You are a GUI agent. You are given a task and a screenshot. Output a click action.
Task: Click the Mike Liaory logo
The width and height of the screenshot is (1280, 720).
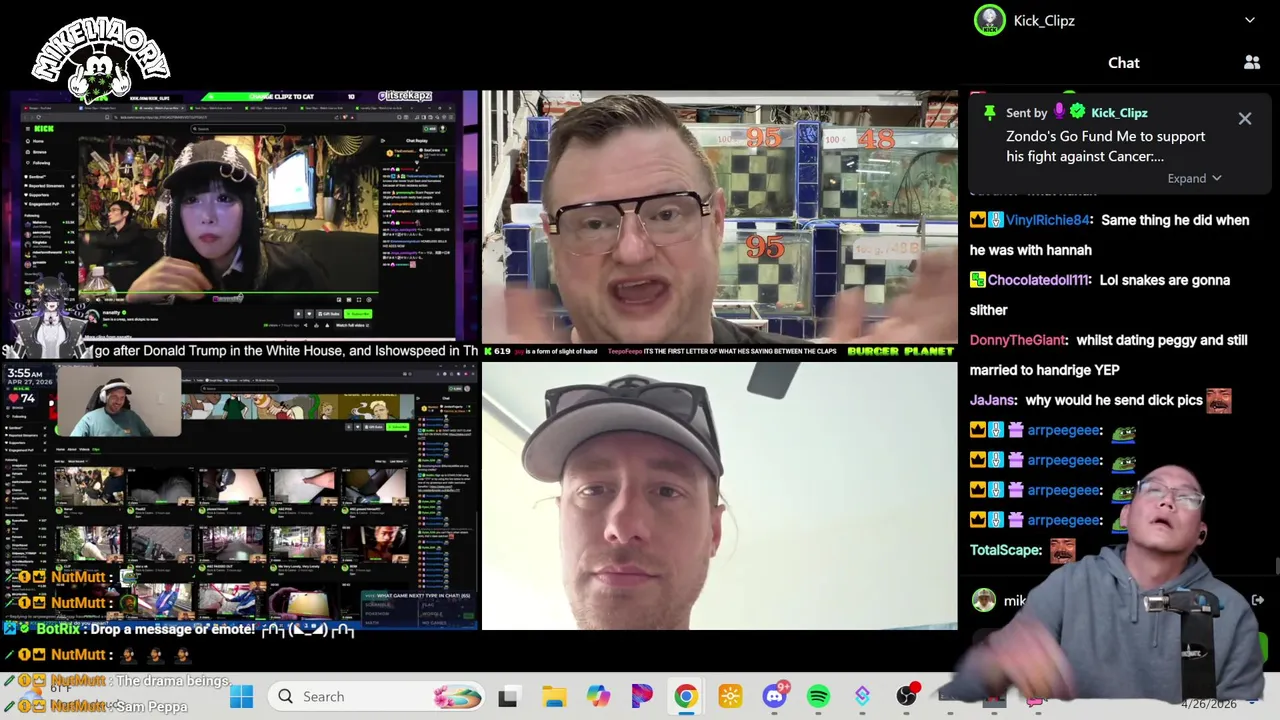[100, 58]
